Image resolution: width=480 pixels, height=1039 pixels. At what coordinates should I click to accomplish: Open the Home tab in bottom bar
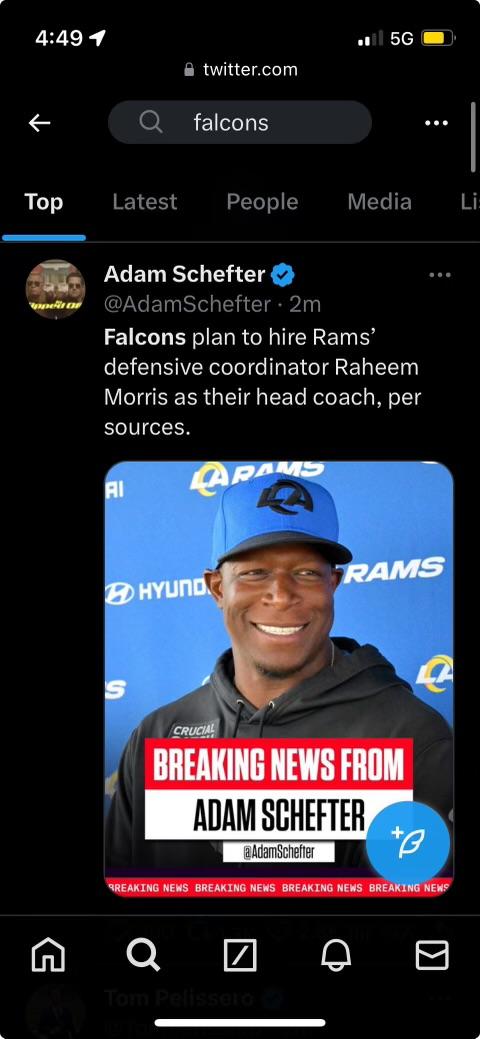click(x=49, y=956)
